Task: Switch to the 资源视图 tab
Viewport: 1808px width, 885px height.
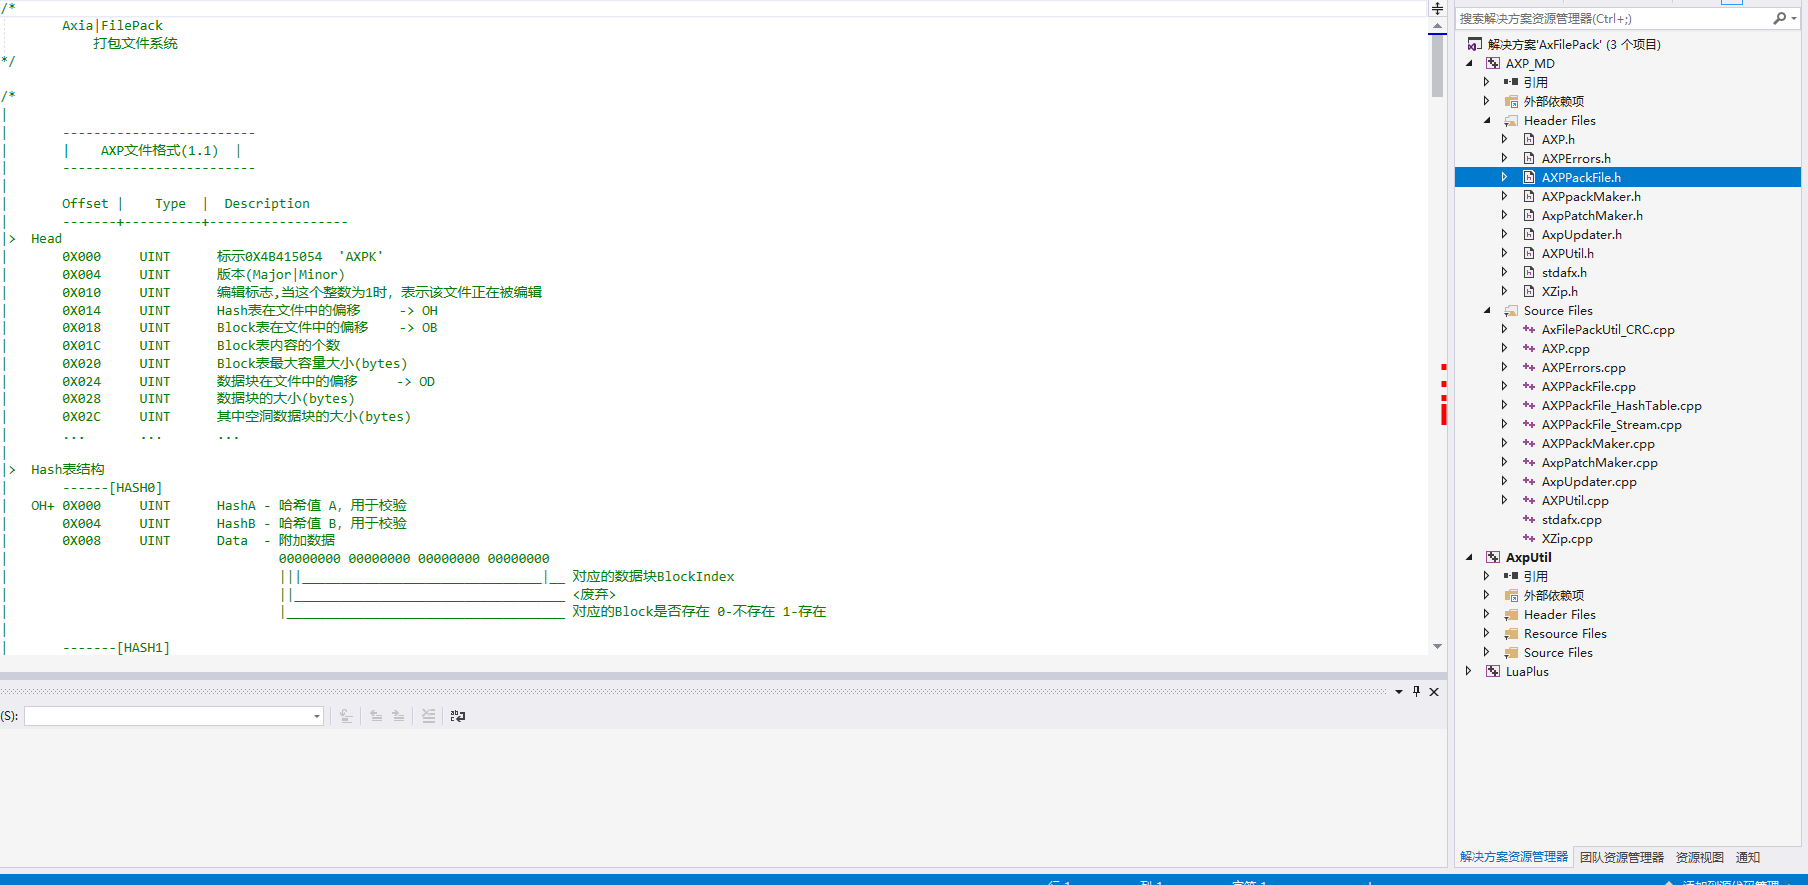Action: 1699,857
